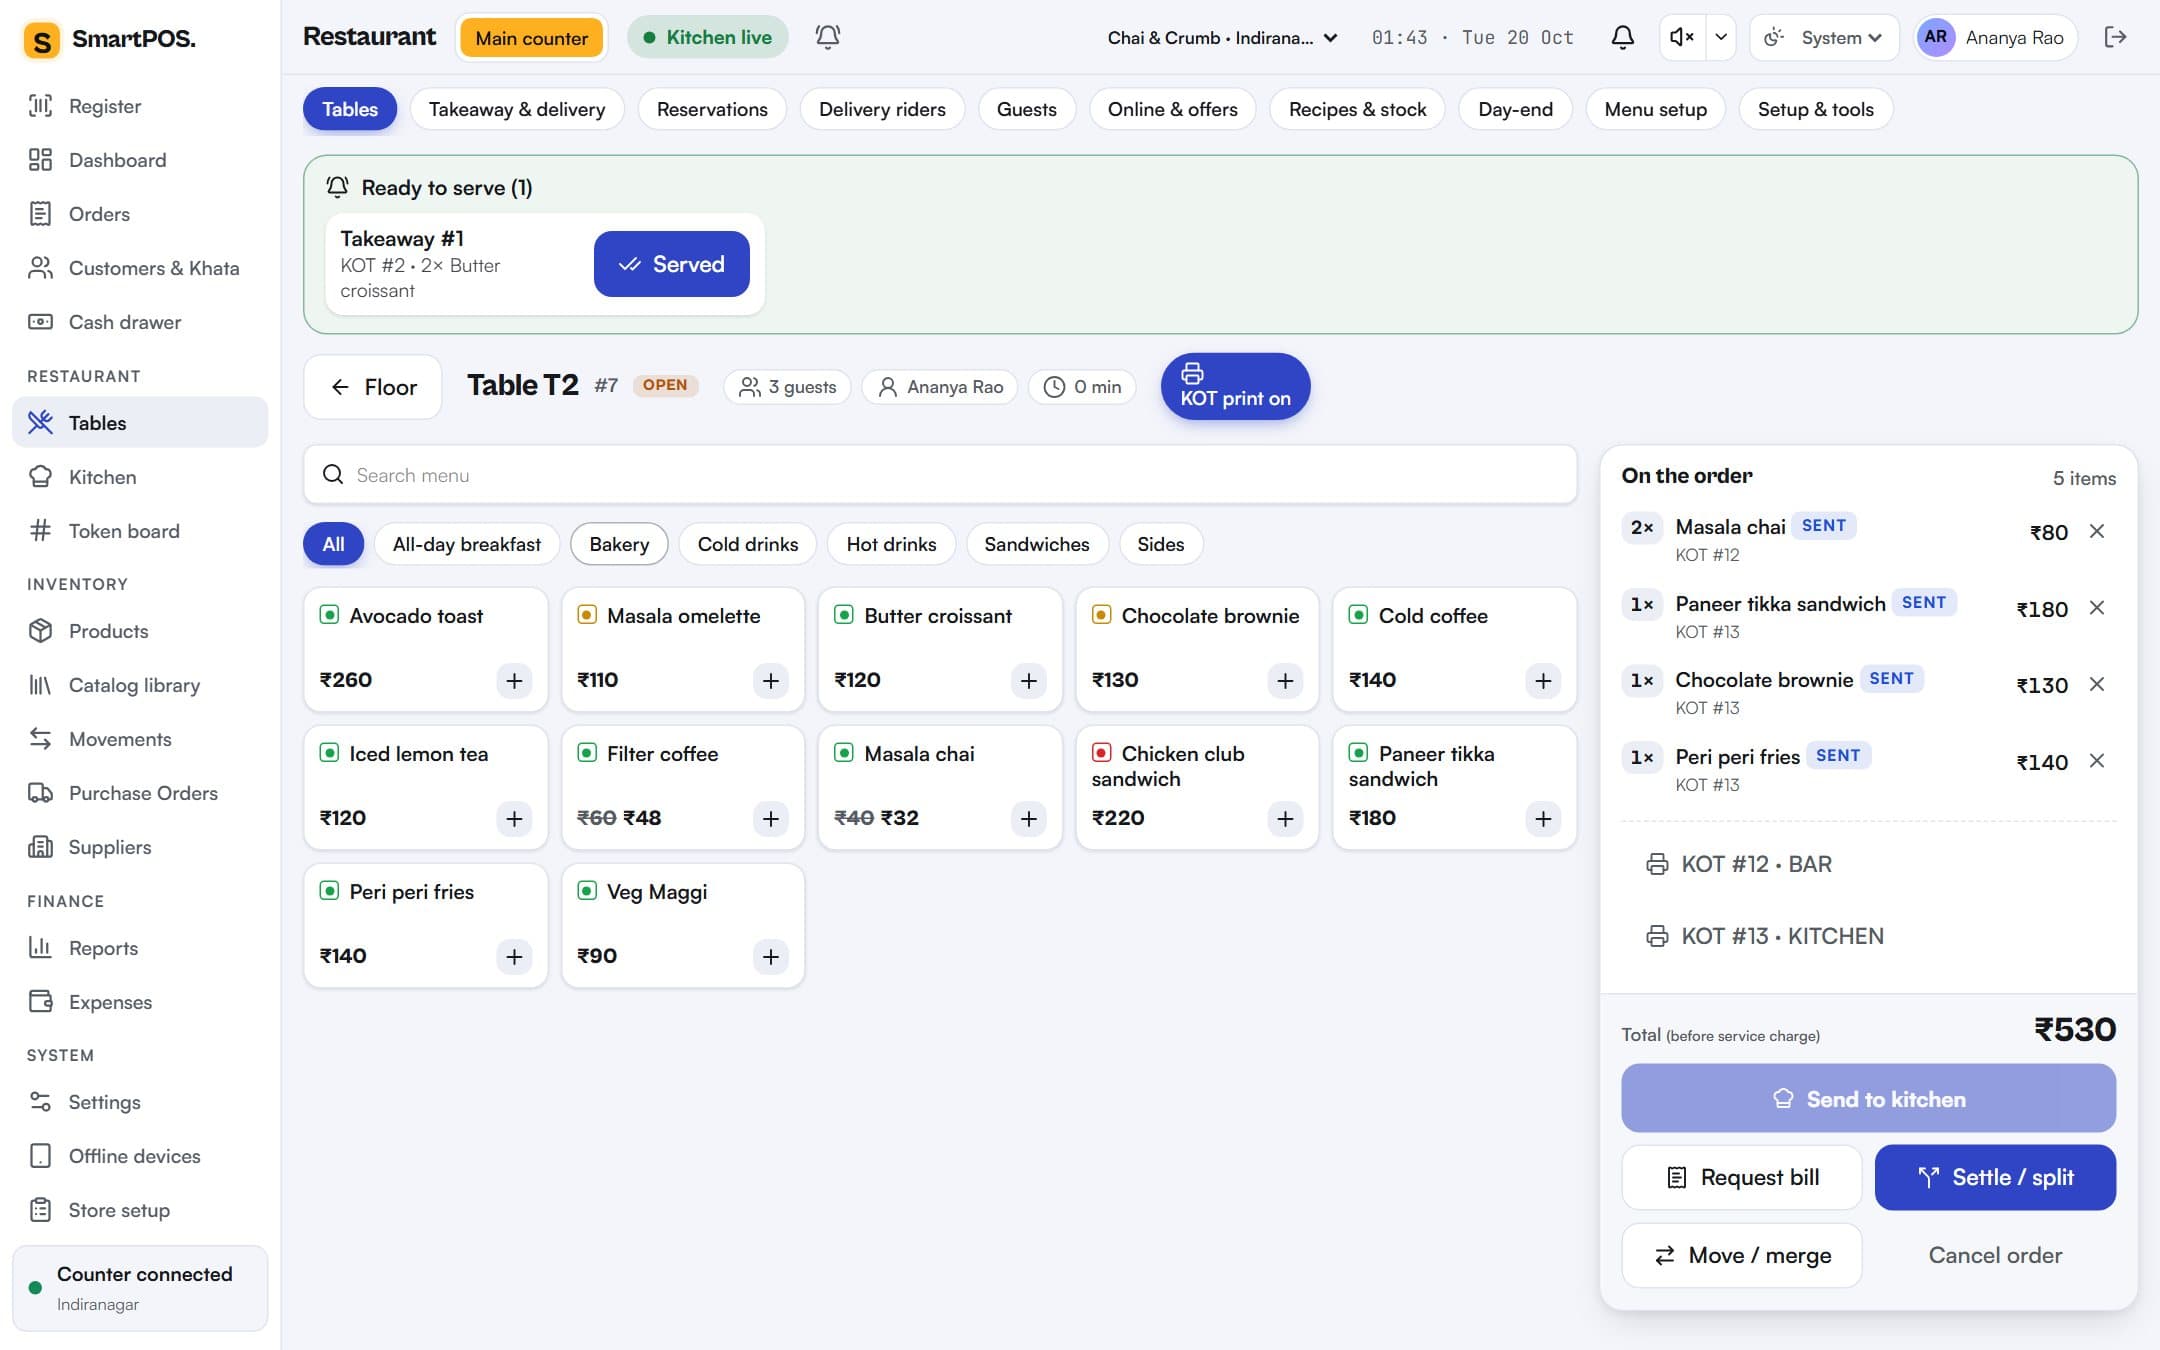Switch to the Reservations tab

pyautogui.click(x=712, y=109)
